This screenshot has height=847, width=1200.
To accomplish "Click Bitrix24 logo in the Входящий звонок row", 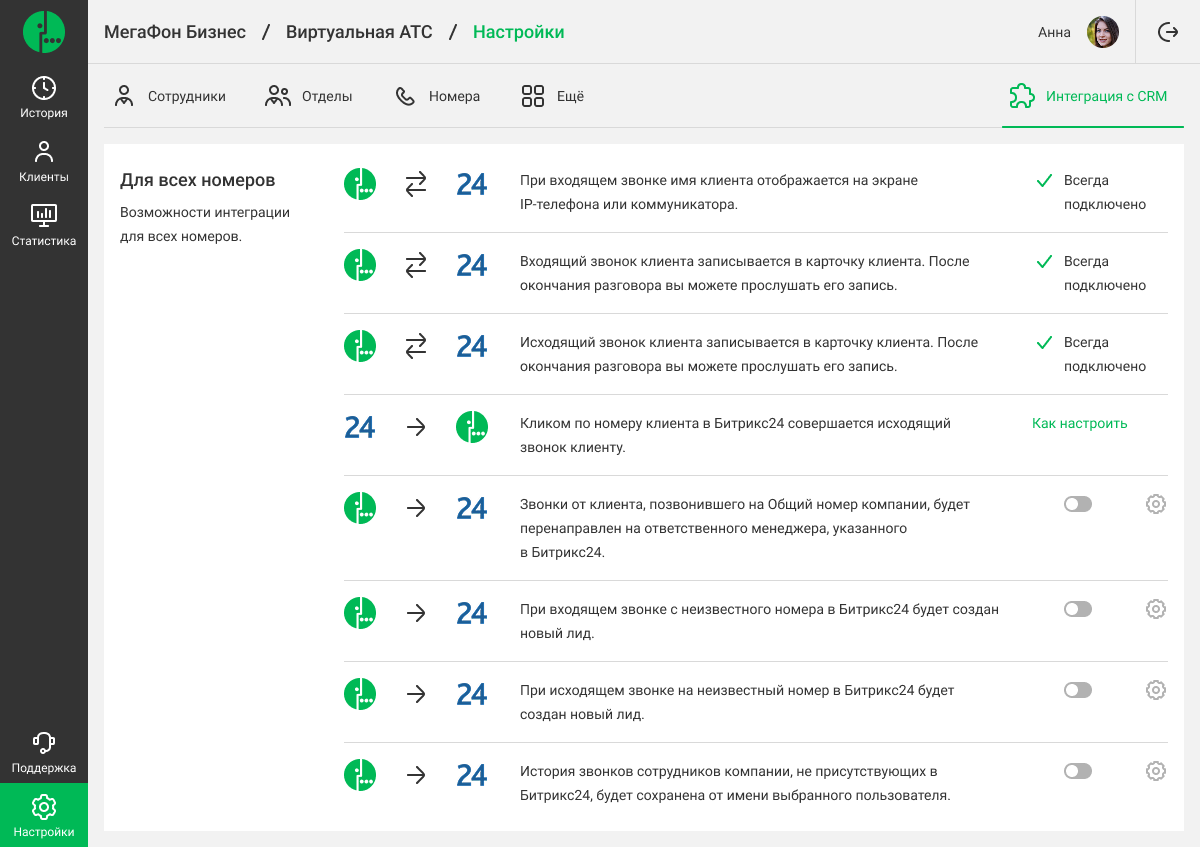I will pos(472,265).
